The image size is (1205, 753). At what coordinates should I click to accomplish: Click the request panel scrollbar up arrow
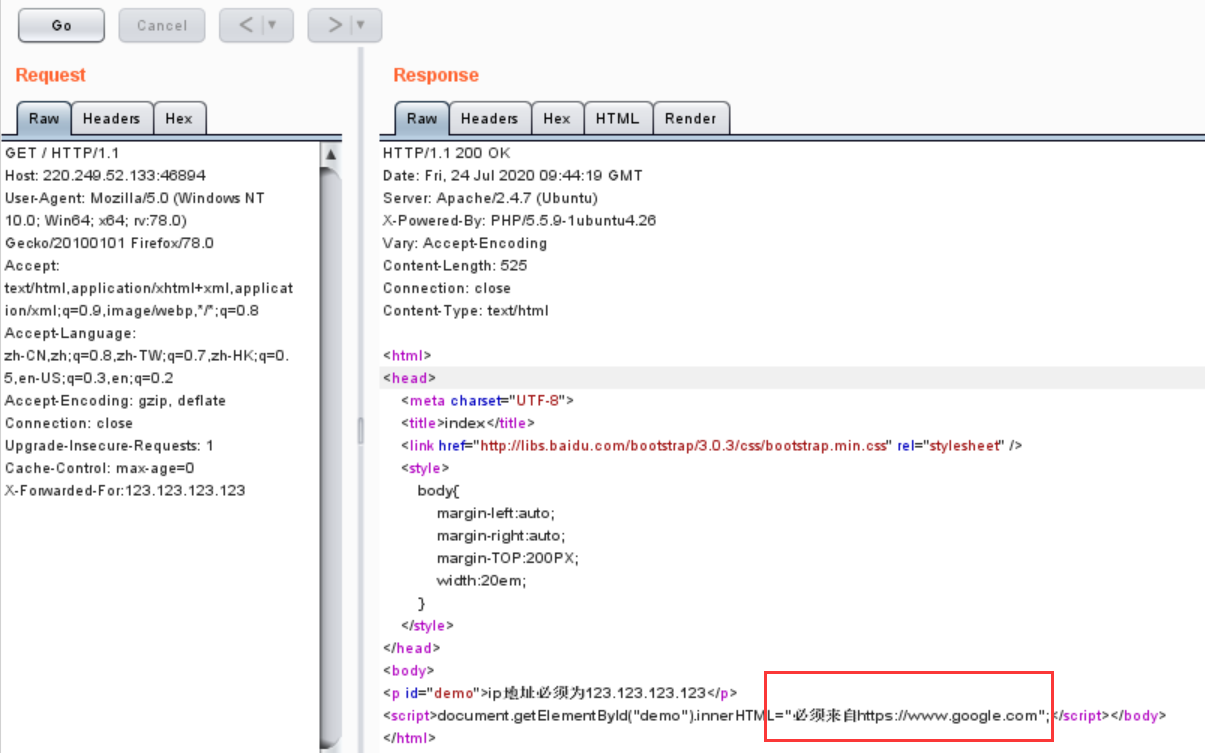tap(332, 152)
